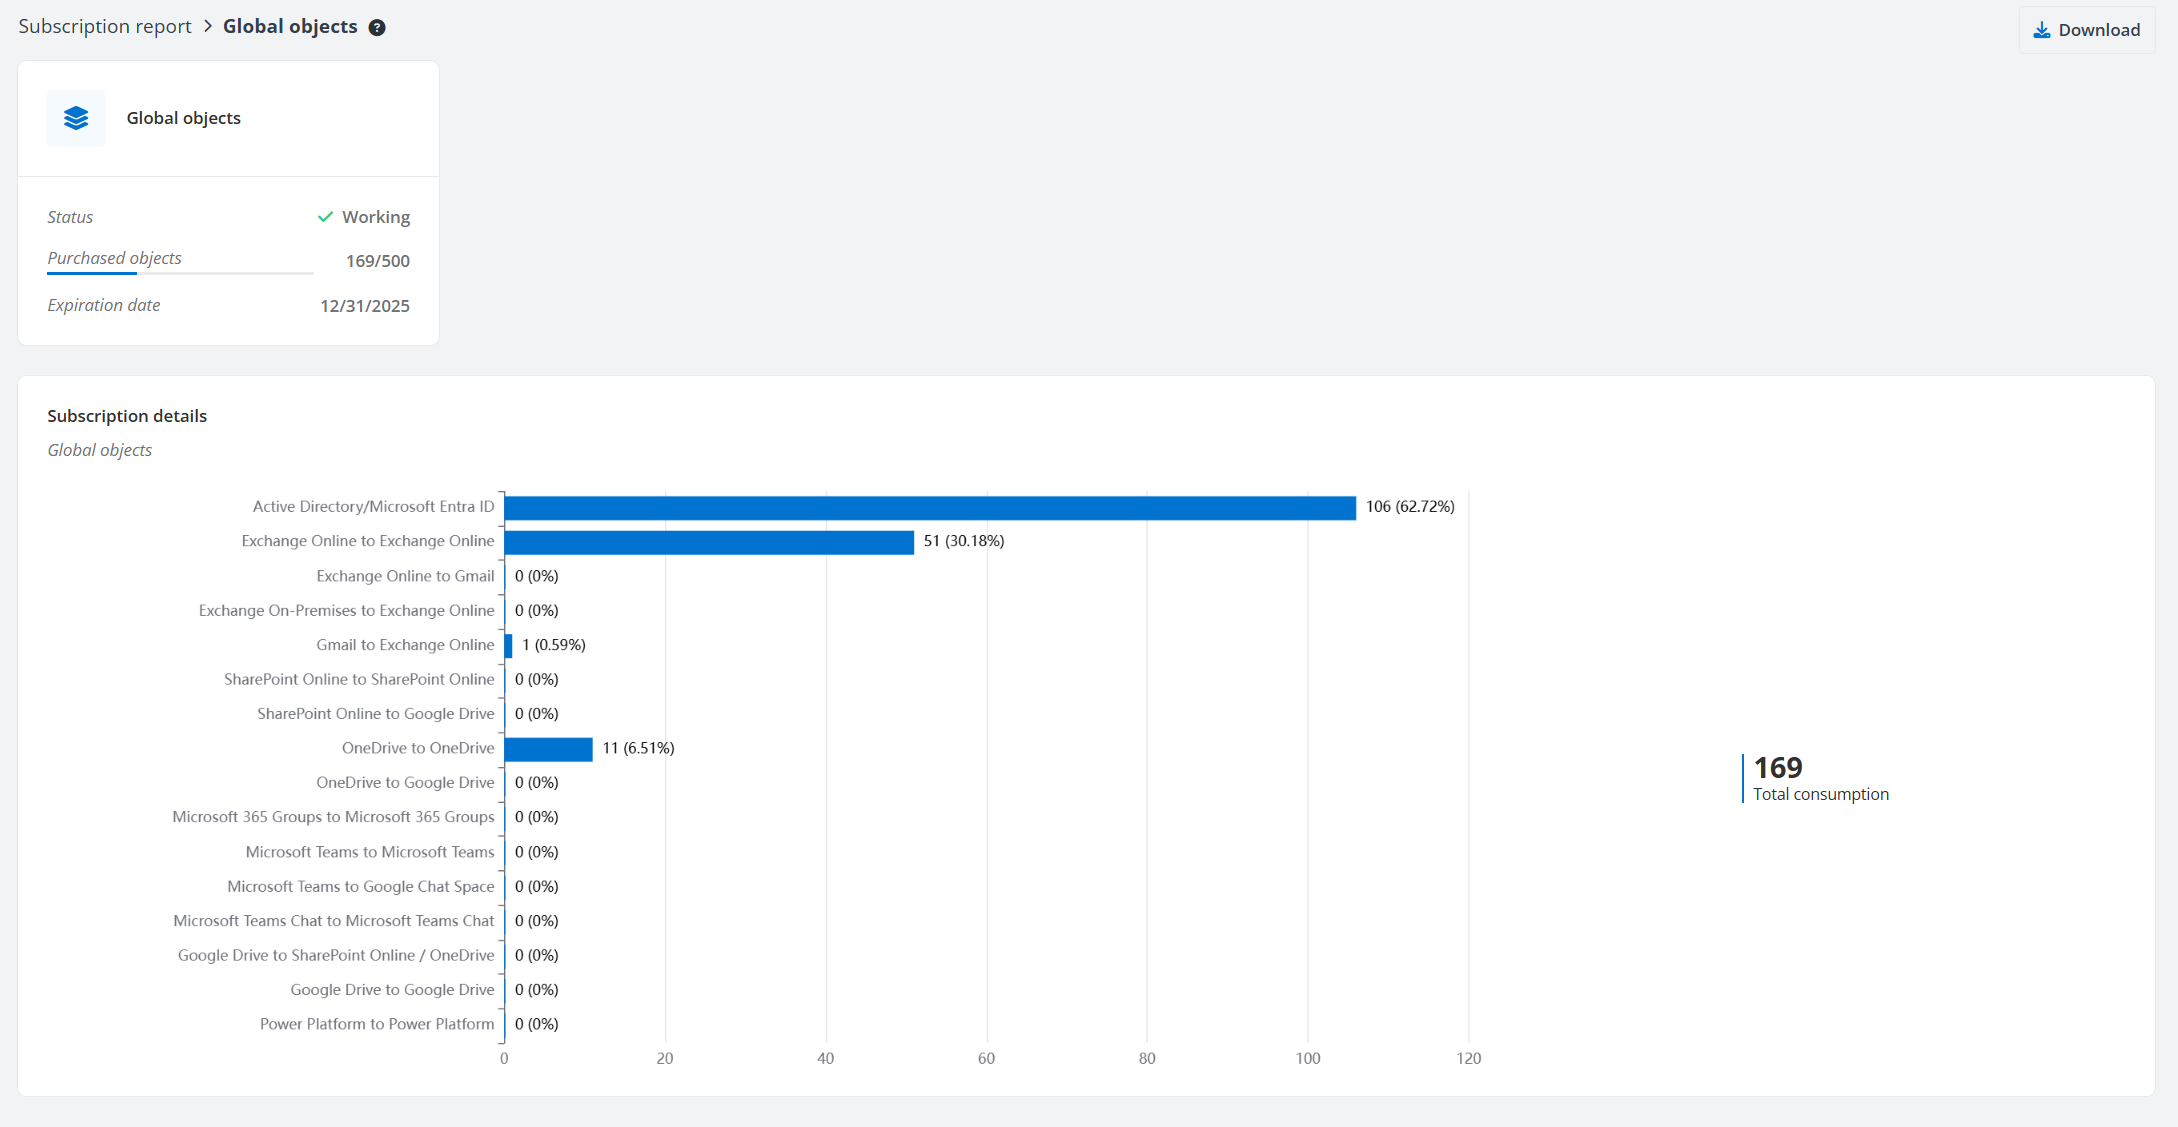Click the Microsoft Teams to Microsoft Teams label

[x=370, y=852]
